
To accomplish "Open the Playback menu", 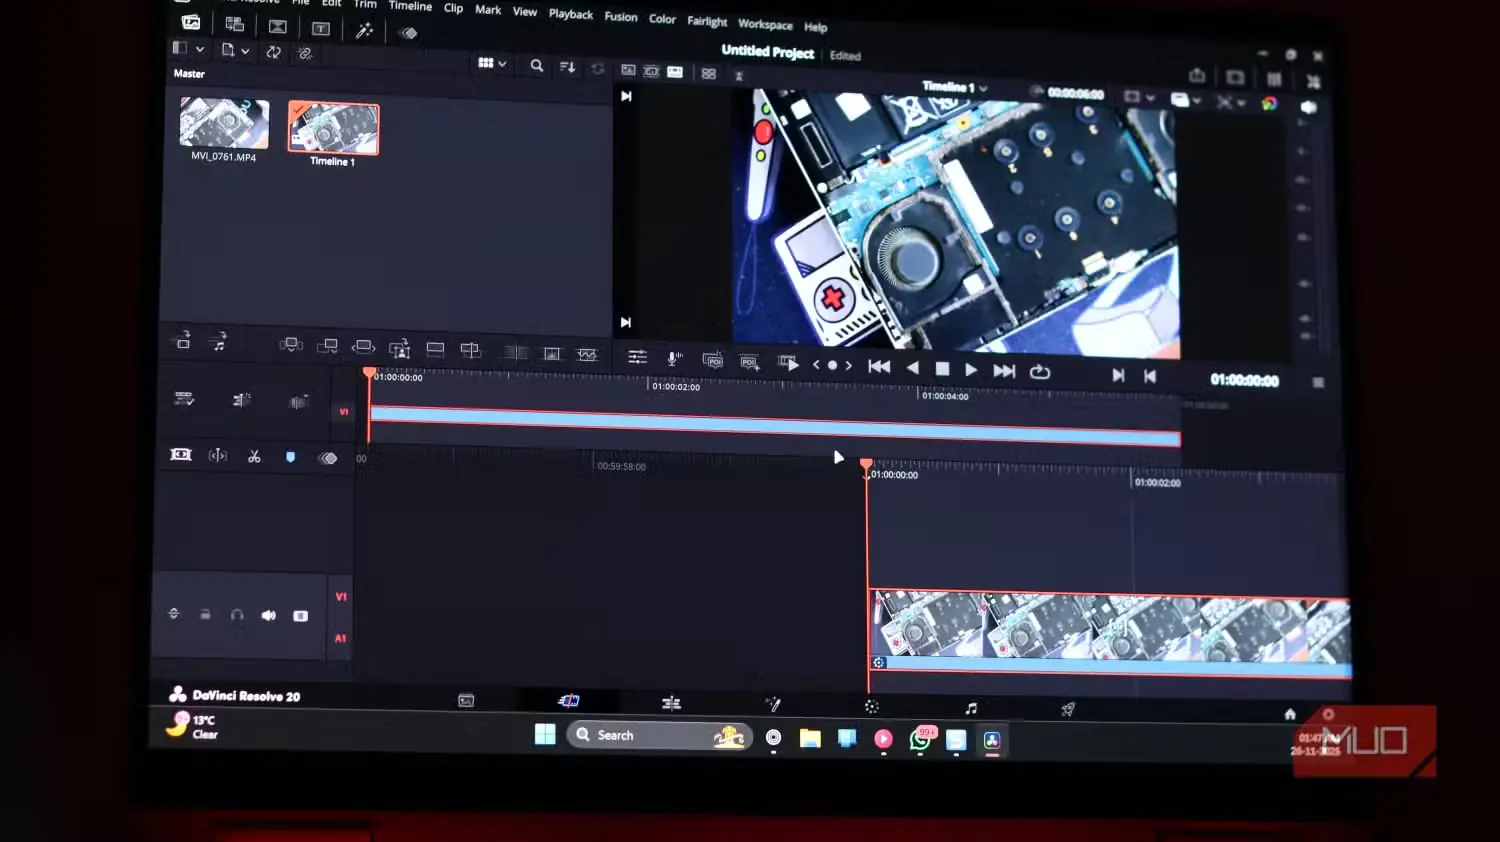I will pyautogui.click(x=571, y=14).
